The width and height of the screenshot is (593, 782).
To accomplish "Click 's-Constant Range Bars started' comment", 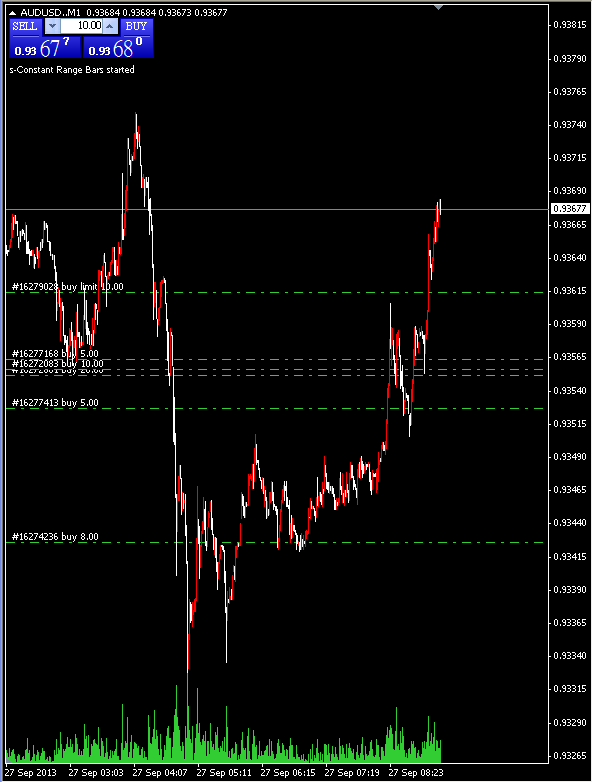I will (x=72, y=70).
